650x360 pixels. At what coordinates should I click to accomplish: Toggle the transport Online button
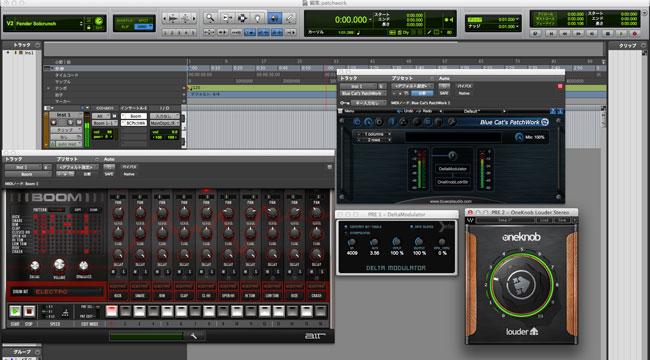[536, 34]
